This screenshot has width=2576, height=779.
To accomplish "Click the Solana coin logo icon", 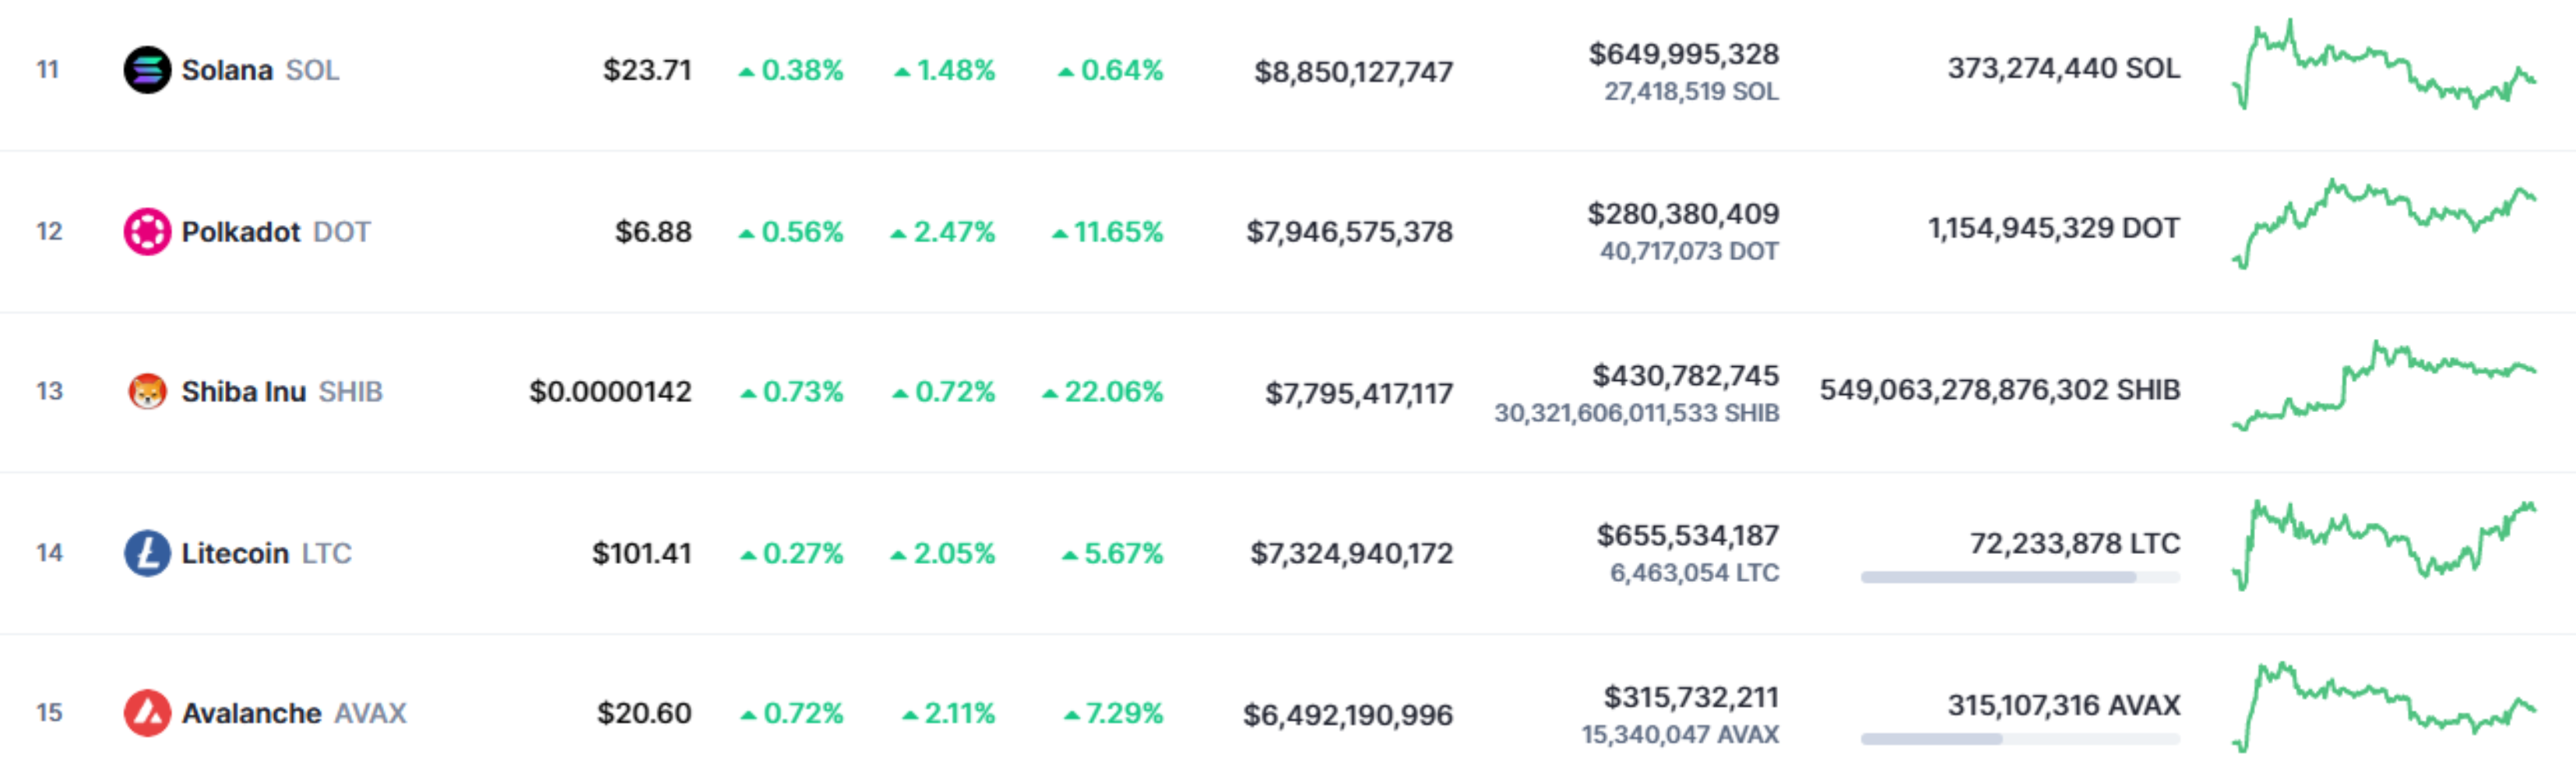I will [147, 70].
